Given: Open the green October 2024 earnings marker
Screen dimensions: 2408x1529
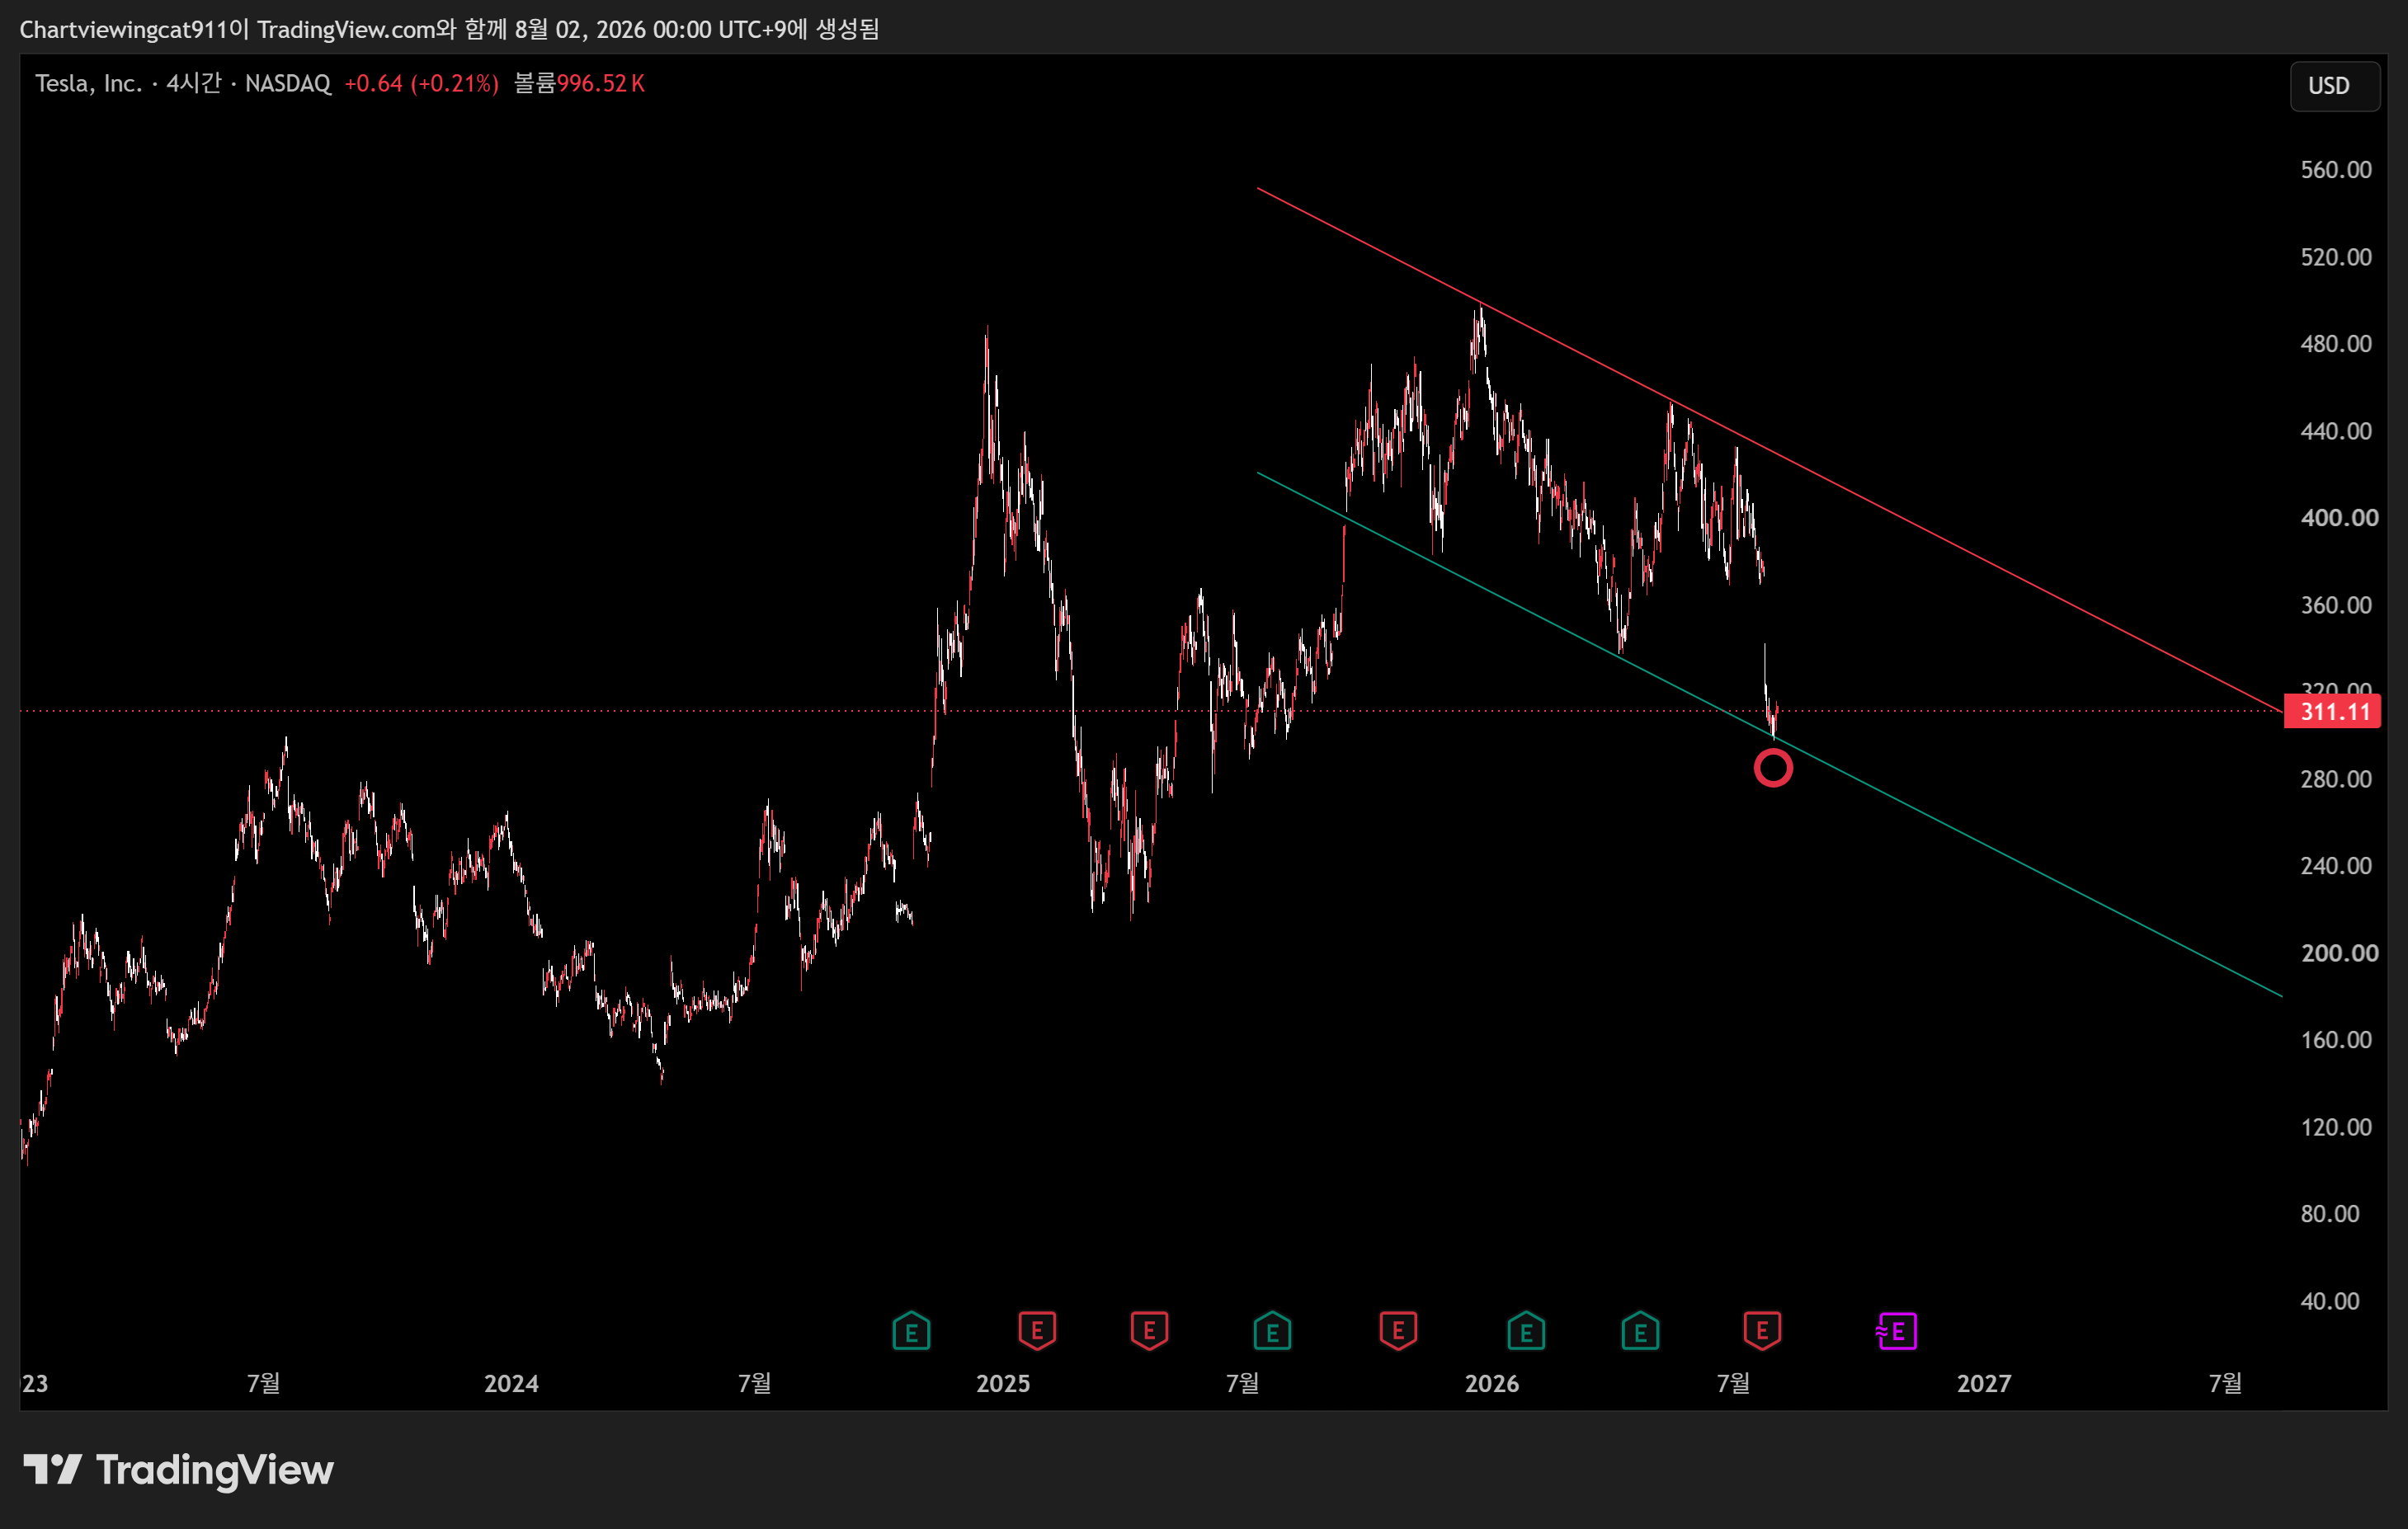Looking at the screenshot, I should point(911,1331).
